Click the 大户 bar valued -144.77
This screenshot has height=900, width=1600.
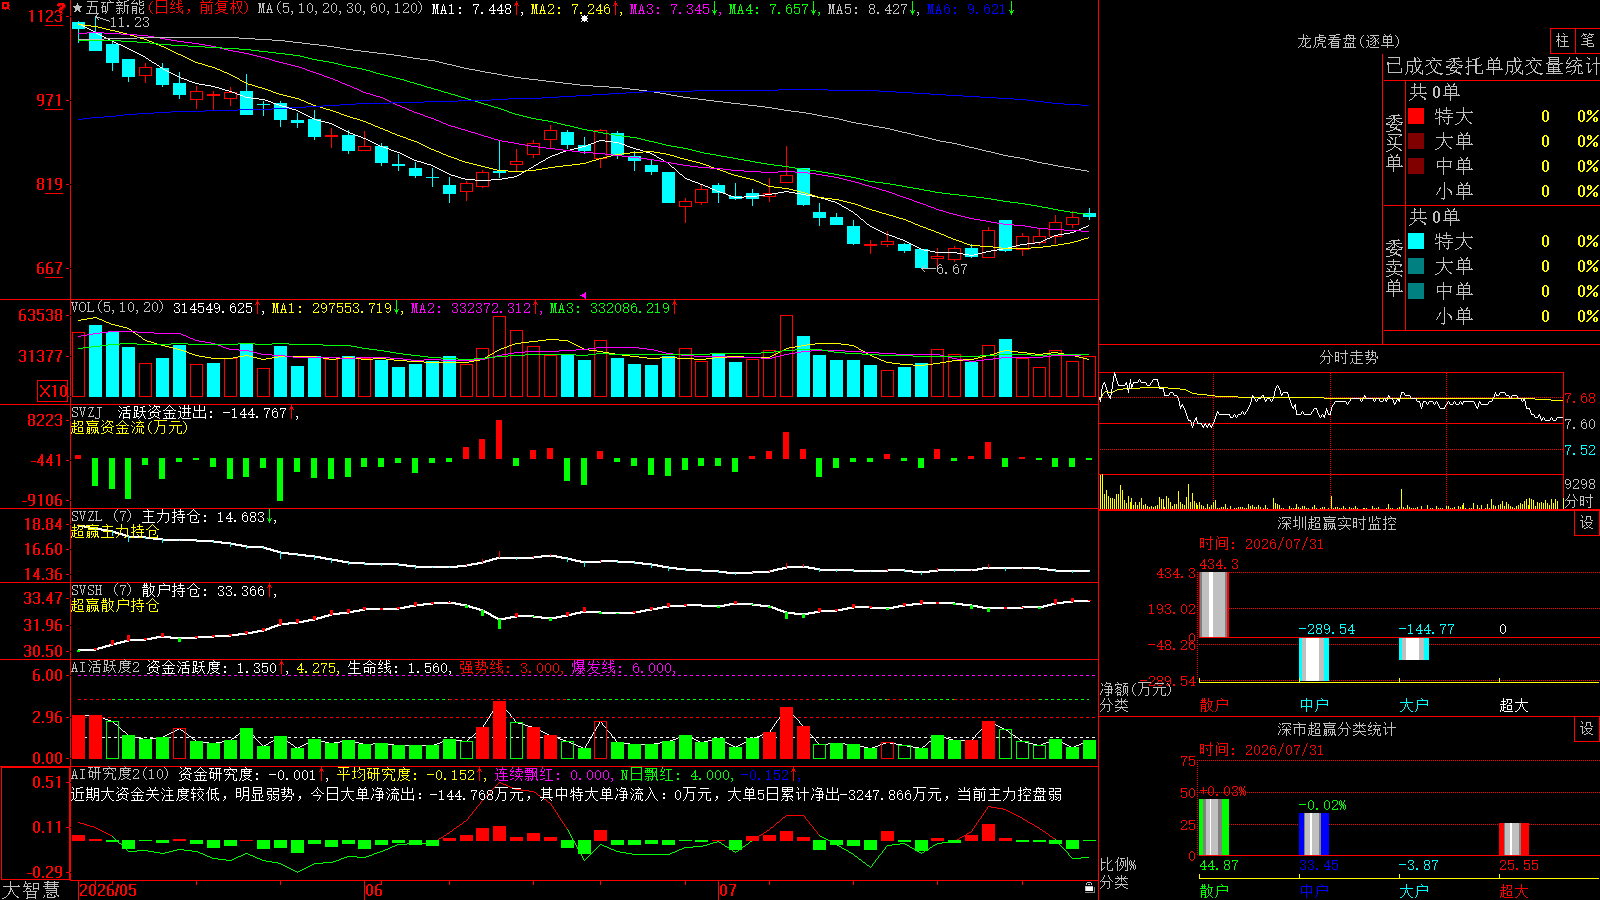pos(1413,649)
